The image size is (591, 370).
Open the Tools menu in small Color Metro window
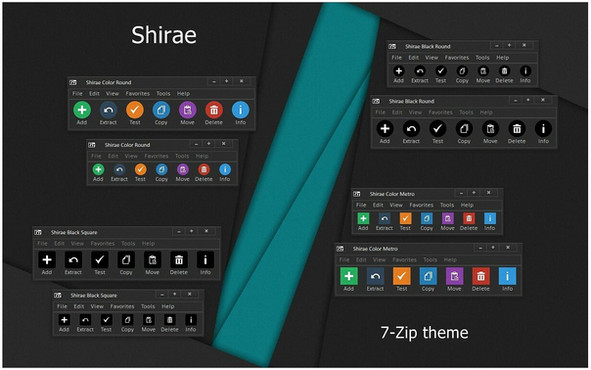click(447, 205)
